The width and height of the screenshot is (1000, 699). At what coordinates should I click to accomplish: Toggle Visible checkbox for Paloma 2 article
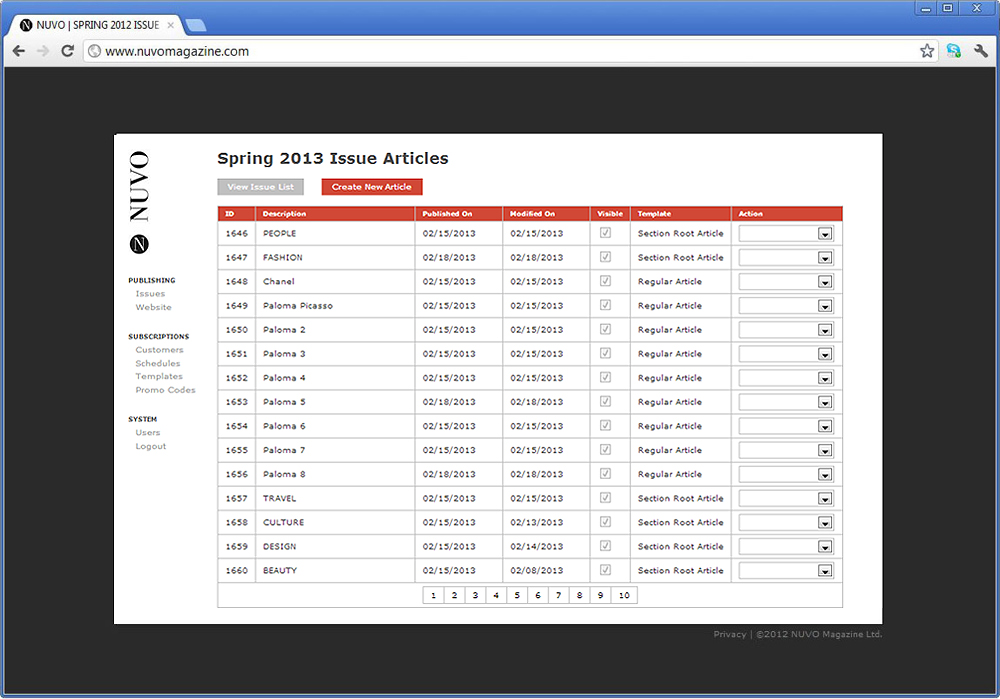(605, 329)
